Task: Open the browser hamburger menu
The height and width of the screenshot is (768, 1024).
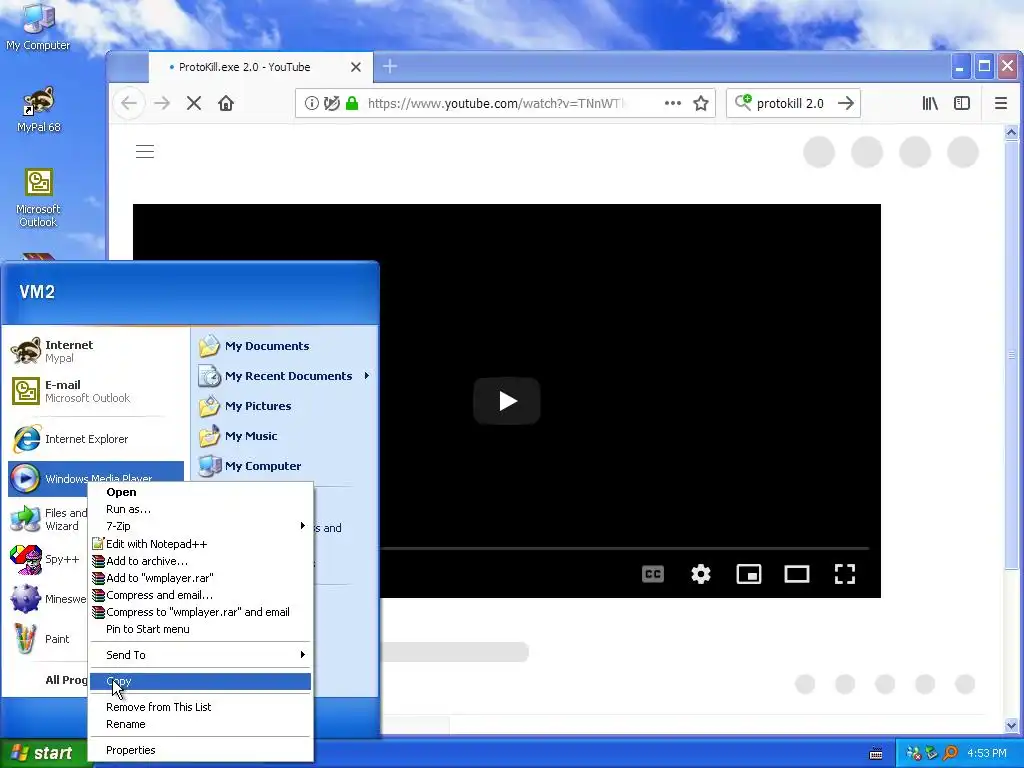Action: 1000,103
